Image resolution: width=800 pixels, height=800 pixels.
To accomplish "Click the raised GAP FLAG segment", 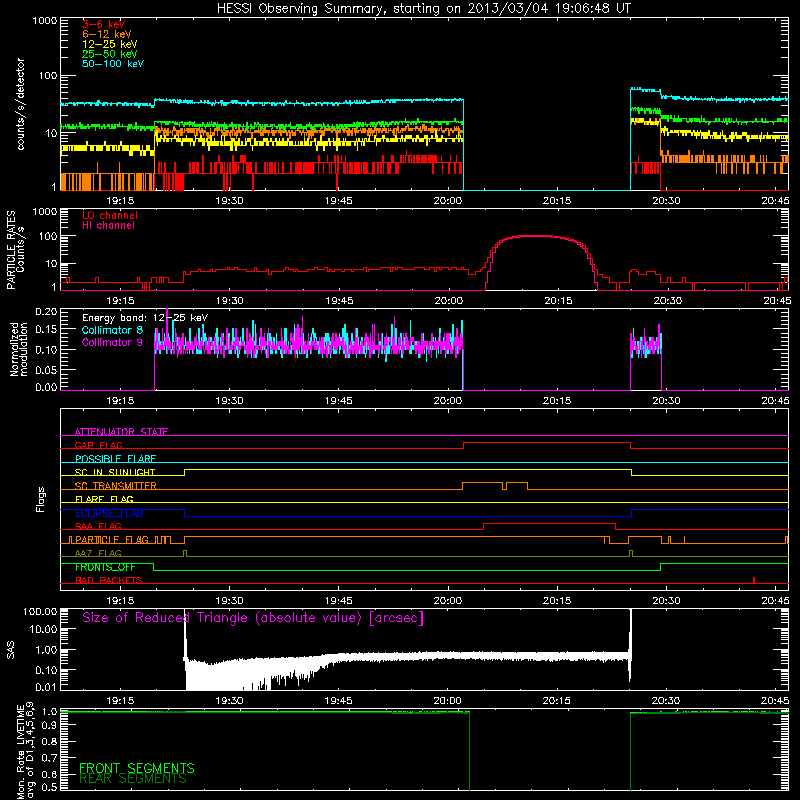I will coord(547,443).
